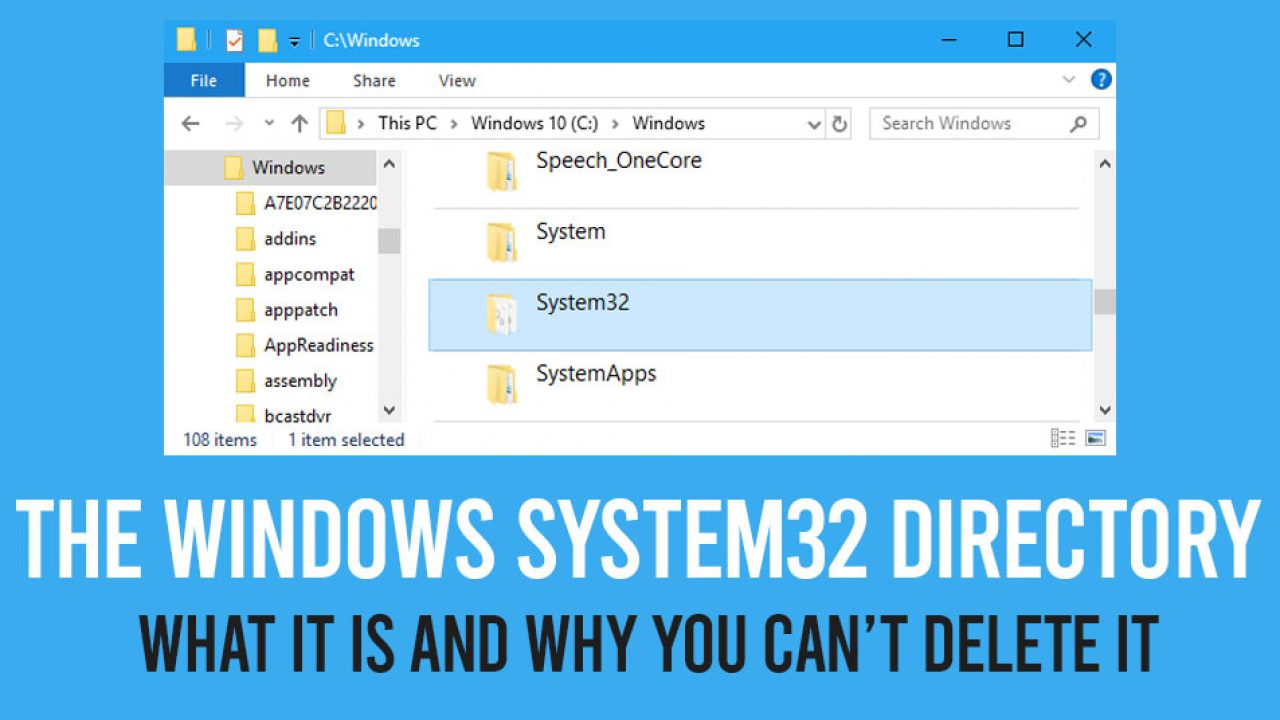Click the New folder quick access icon
Image resolution: width=1280 pixels, height=720 pixels.
(x=267, y=40)
